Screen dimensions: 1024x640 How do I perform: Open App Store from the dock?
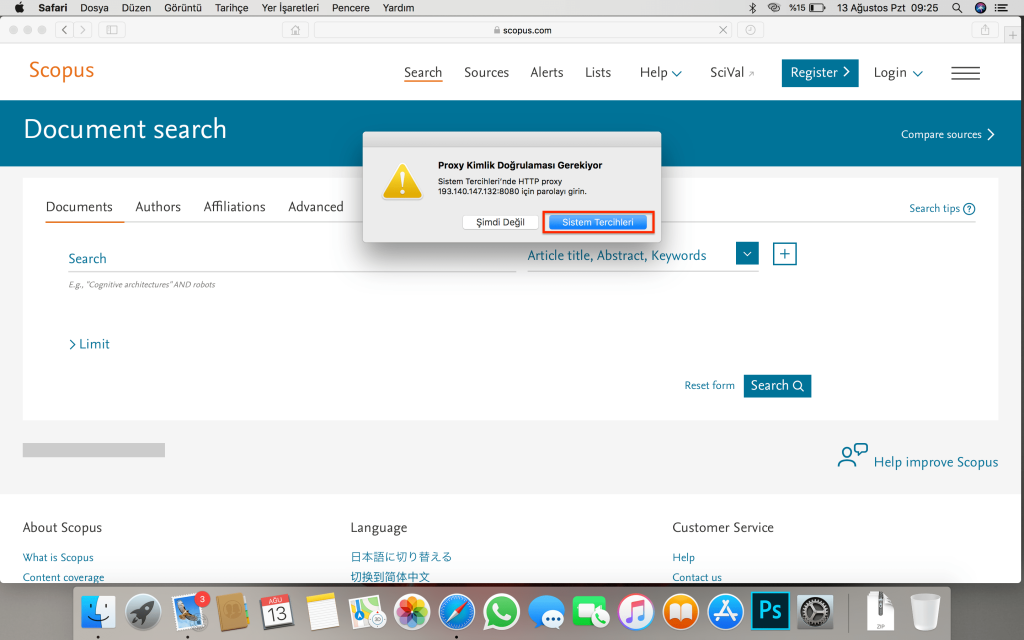(x=726, y=611)
